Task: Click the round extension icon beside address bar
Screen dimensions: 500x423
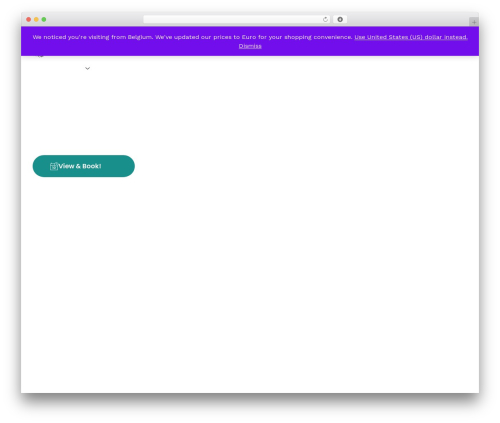Action: click(x=340, y=19)
